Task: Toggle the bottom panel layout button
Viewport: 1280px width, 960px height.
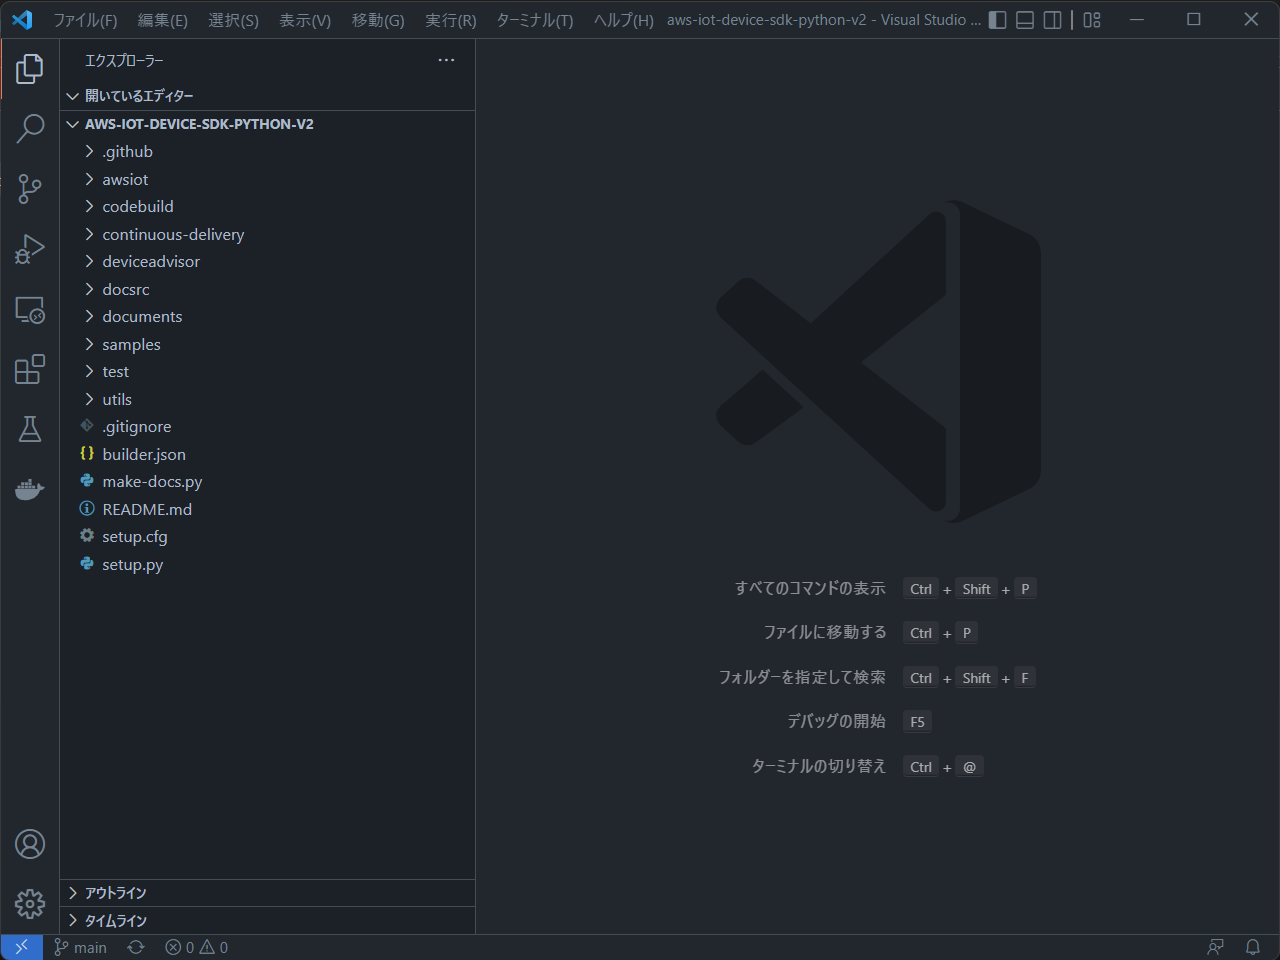Action: 1025,20
